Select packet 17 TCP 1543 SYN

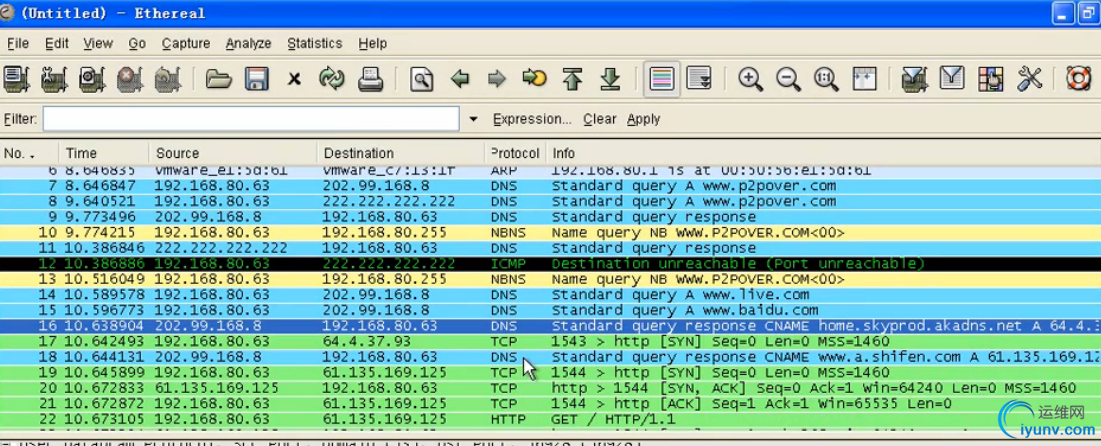(550, 341)
